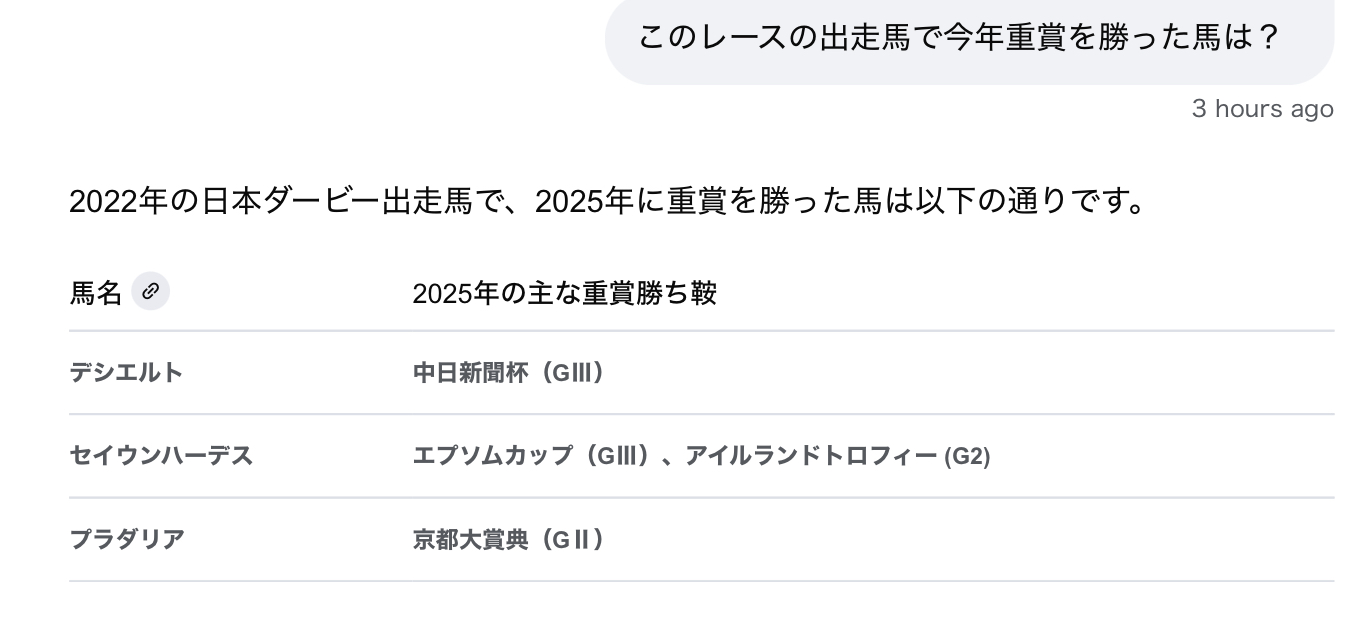1372x629 pixels.
Task: Click the user question message bubble
Action: click(x=968, y=39)
